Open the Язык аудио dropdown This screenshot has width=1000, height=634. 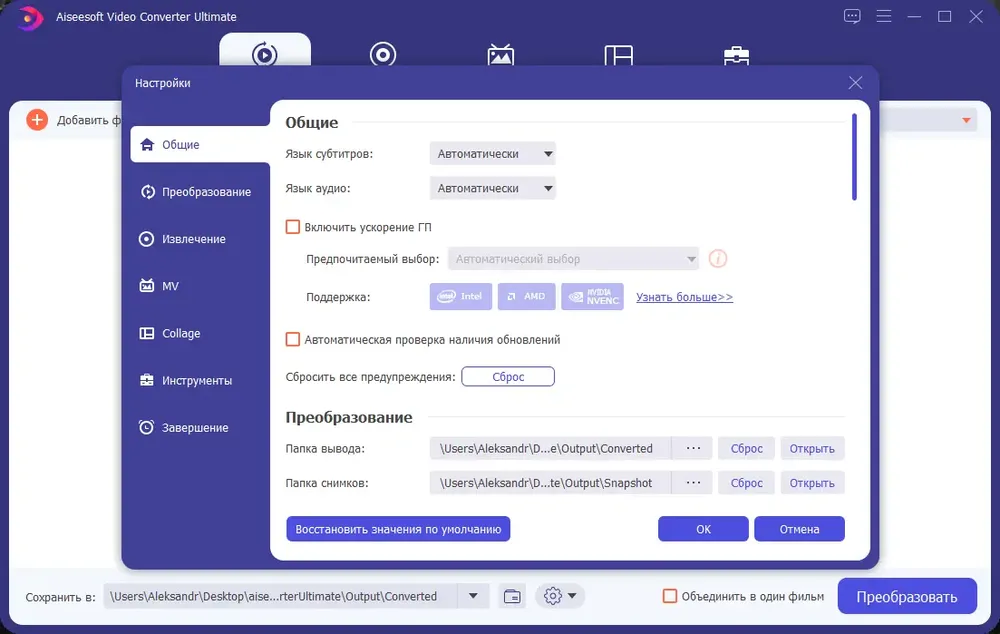click(x=492, y=188)
